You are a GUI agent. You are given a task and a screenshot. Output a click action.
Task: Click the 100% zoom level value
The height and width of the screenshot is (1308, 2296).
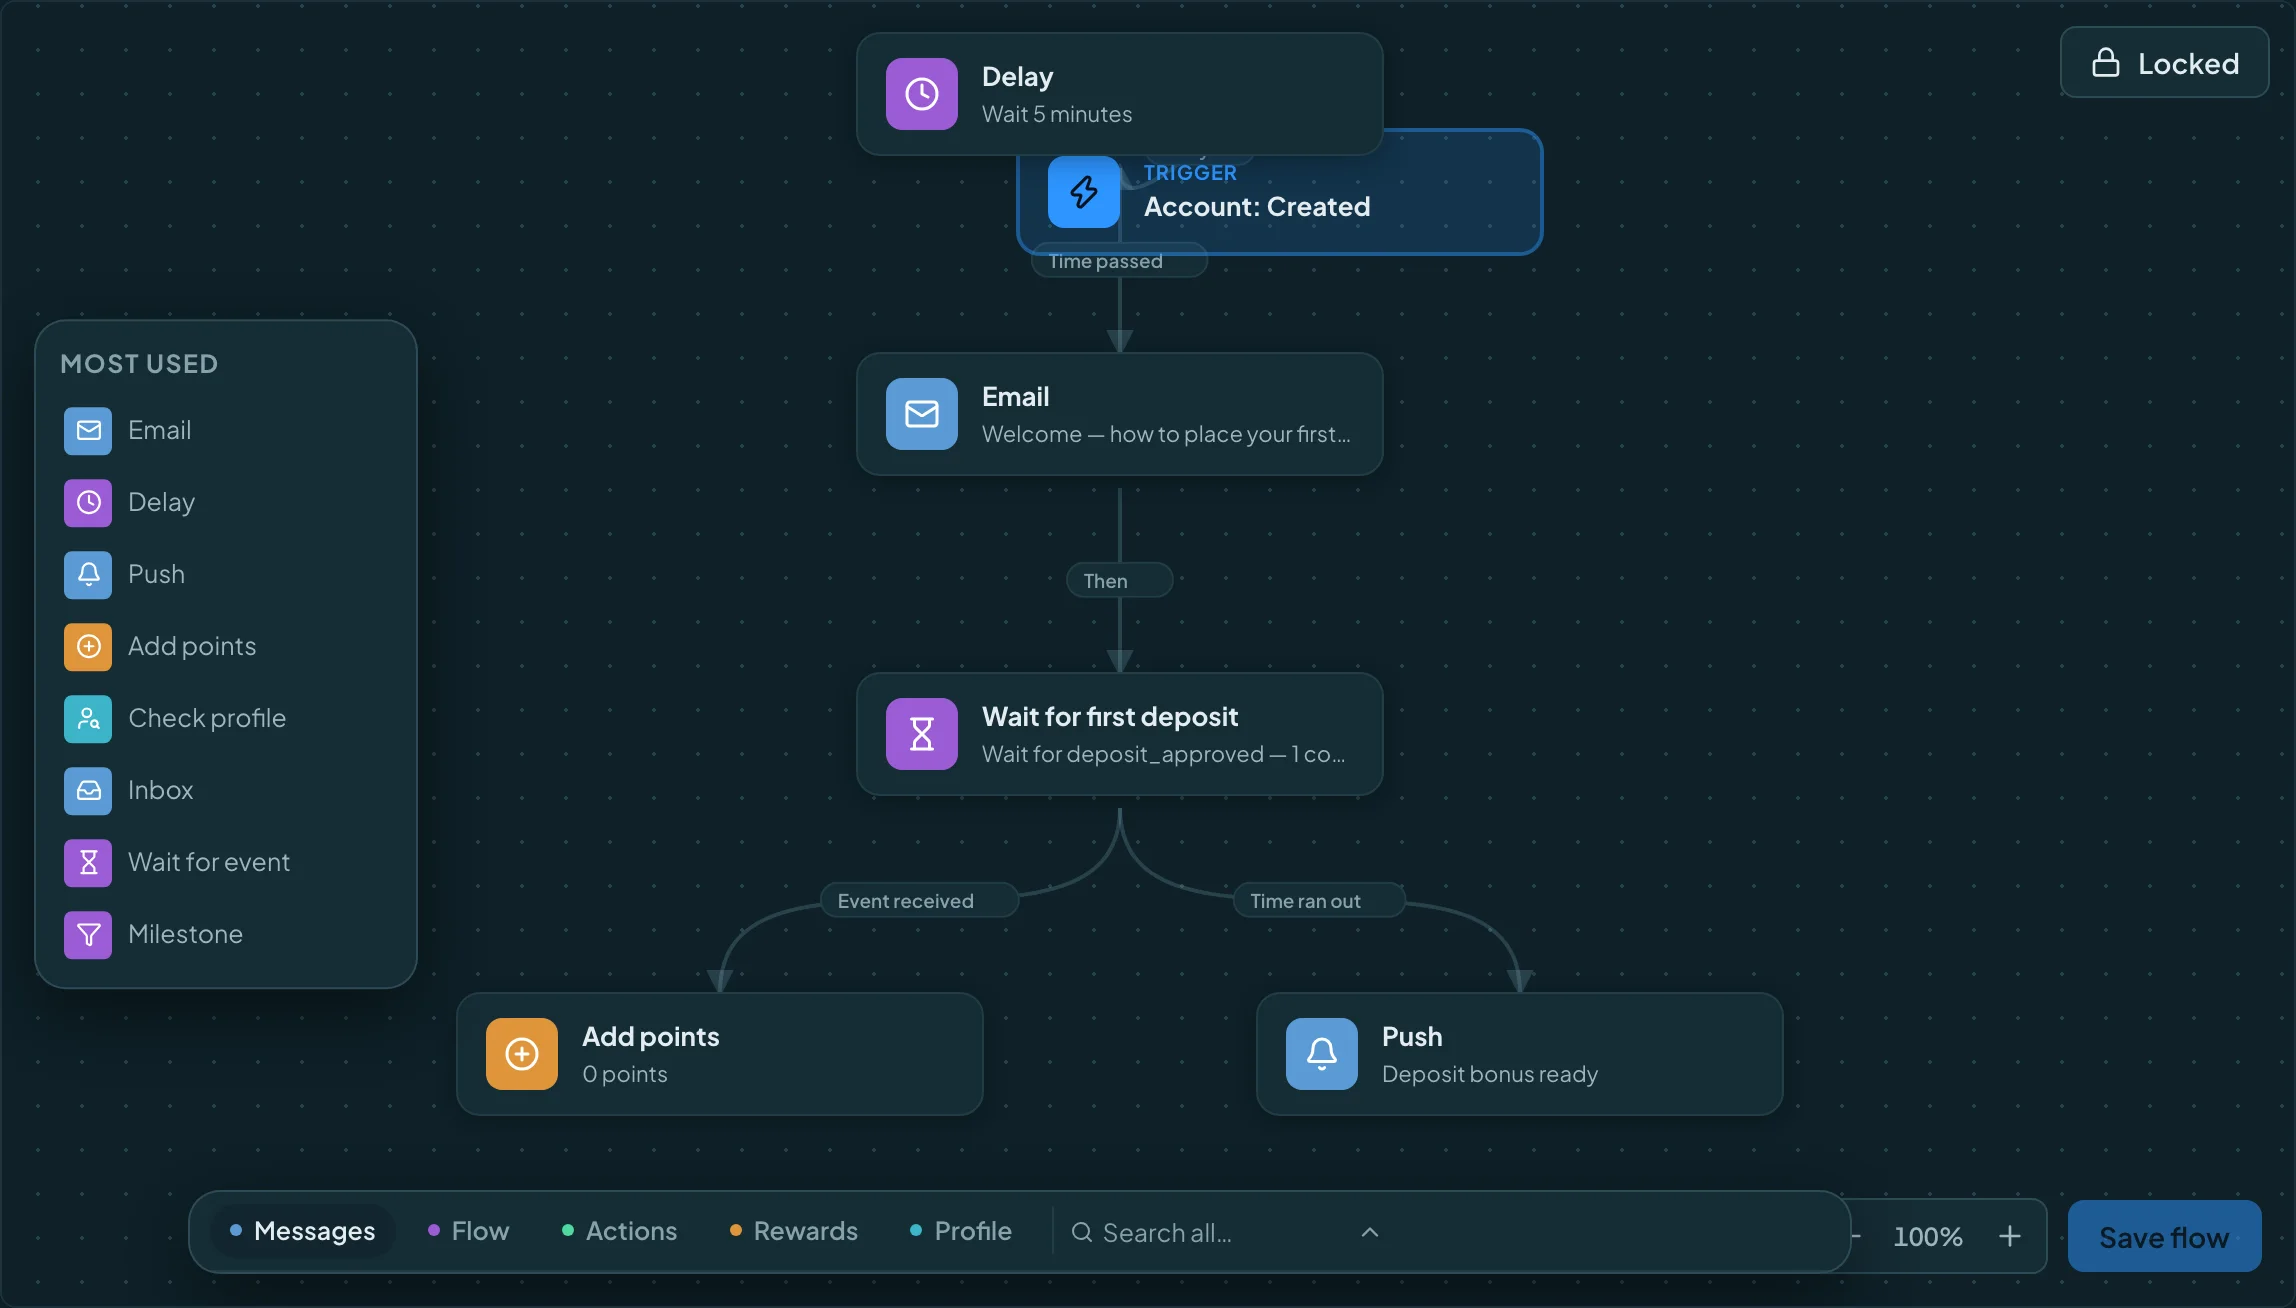click(1928, 1237)
